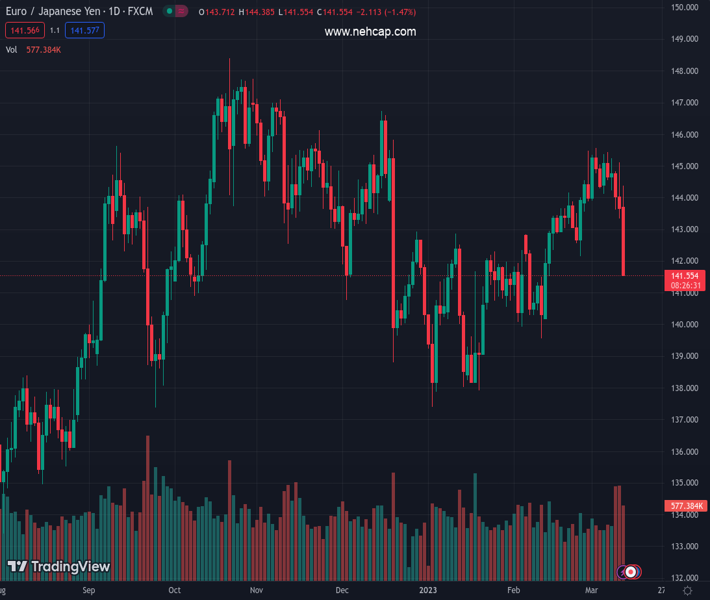
Task: Click the economic event marker on time axis
Action: click(631, 571)
